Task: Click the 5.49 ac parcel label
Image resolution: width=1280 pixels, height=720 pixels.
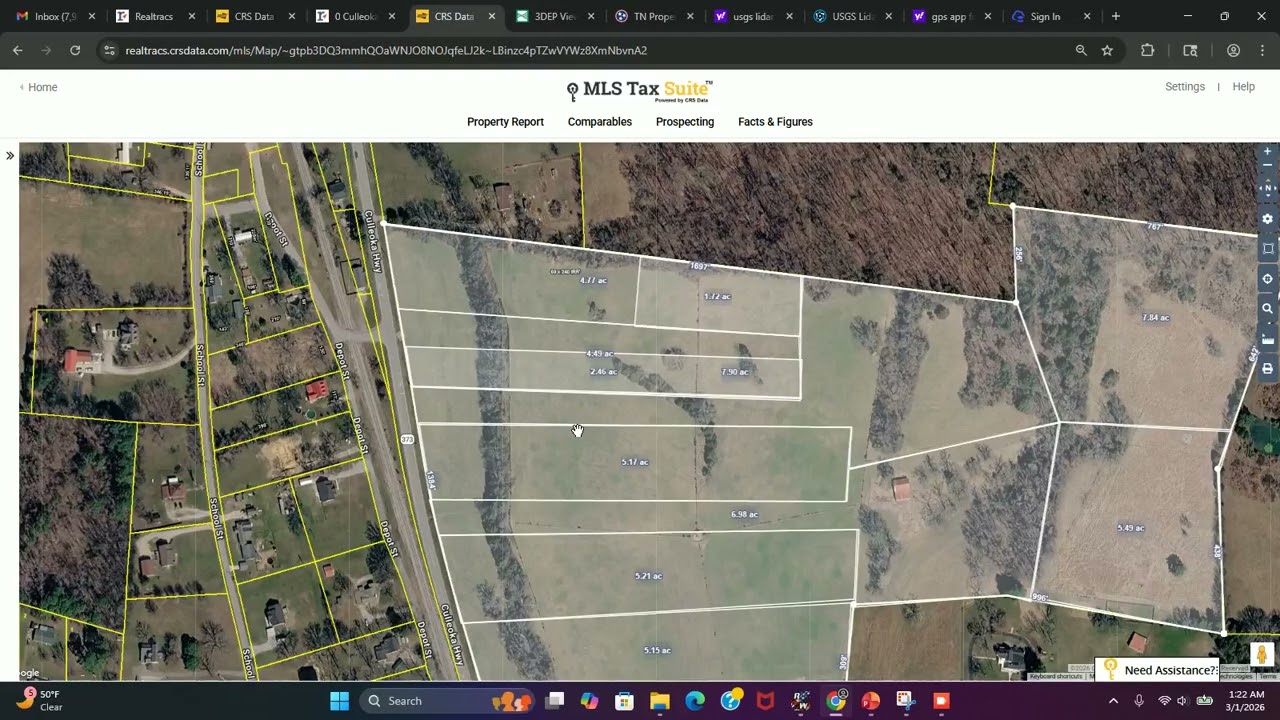Action: (x=1130, y=528)
